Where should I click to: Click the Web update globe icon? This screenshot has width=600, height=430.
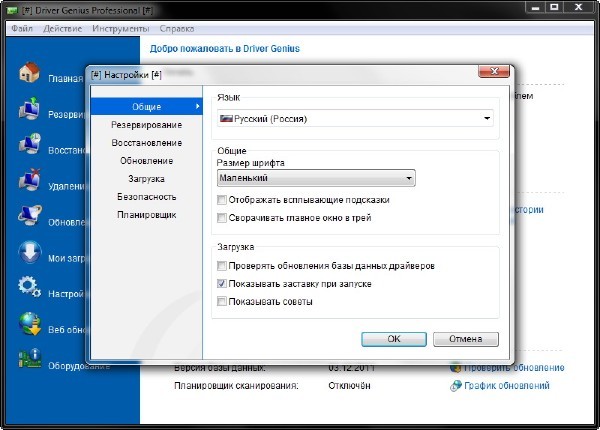coord(30,324)
